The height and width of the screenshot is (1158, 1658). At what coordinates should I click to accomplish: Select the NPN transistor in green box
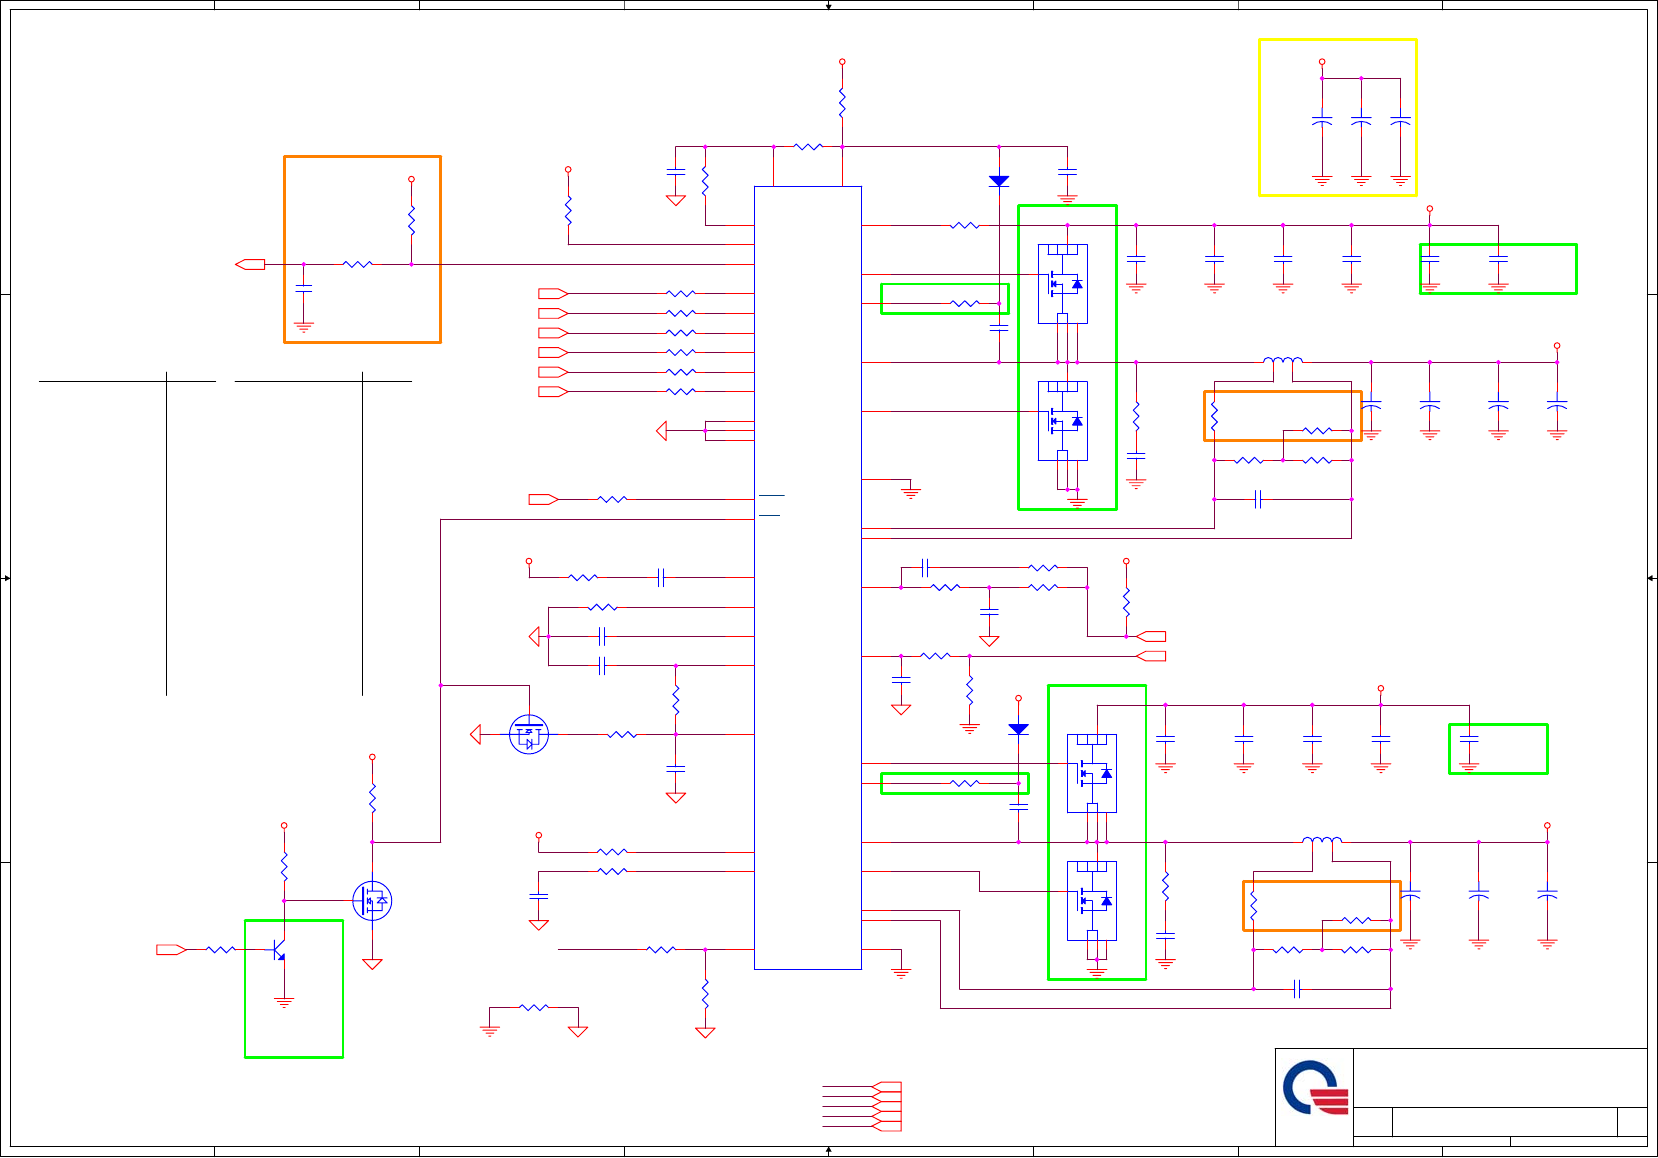point(279,949)
